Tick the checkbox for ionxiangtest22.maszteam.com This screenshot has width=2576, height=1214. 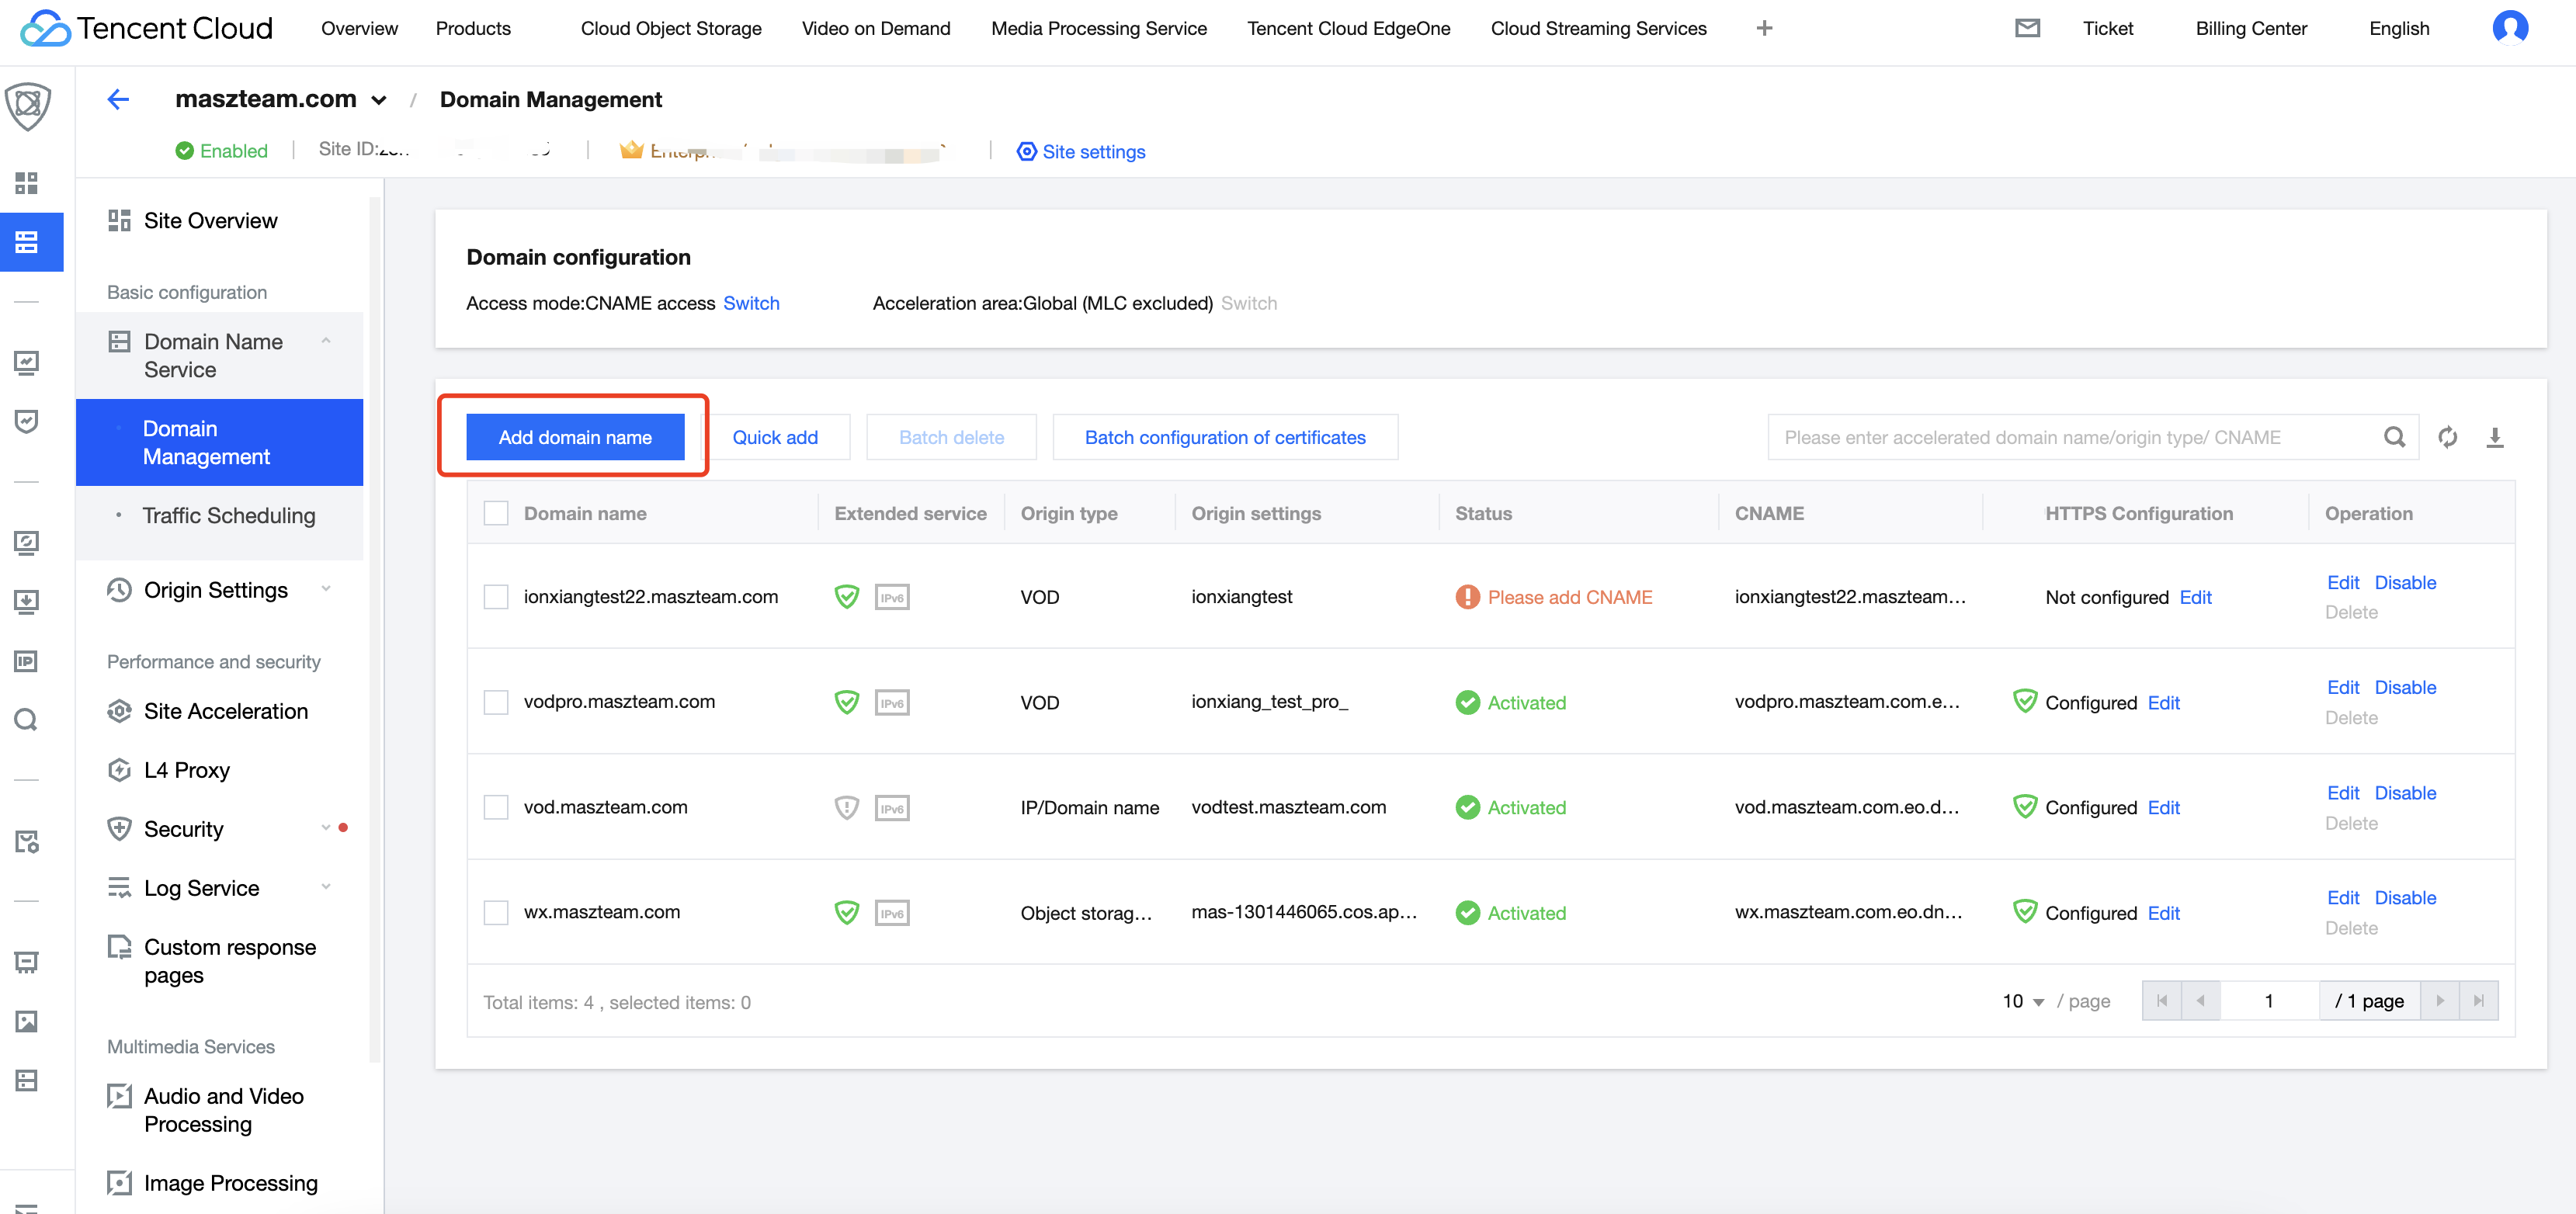click(x=496, y=597)
